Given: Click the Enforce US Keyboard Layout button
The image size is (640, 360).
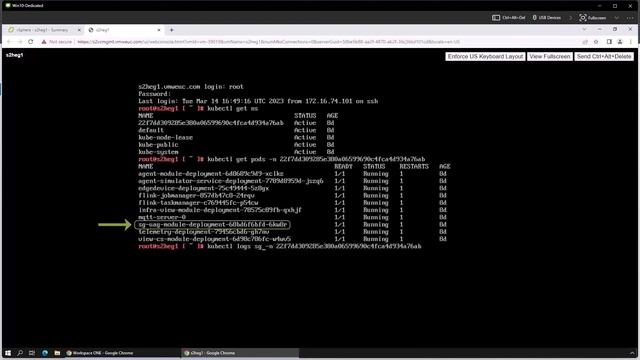Looking at the screenshot, I should pos(485,57).
